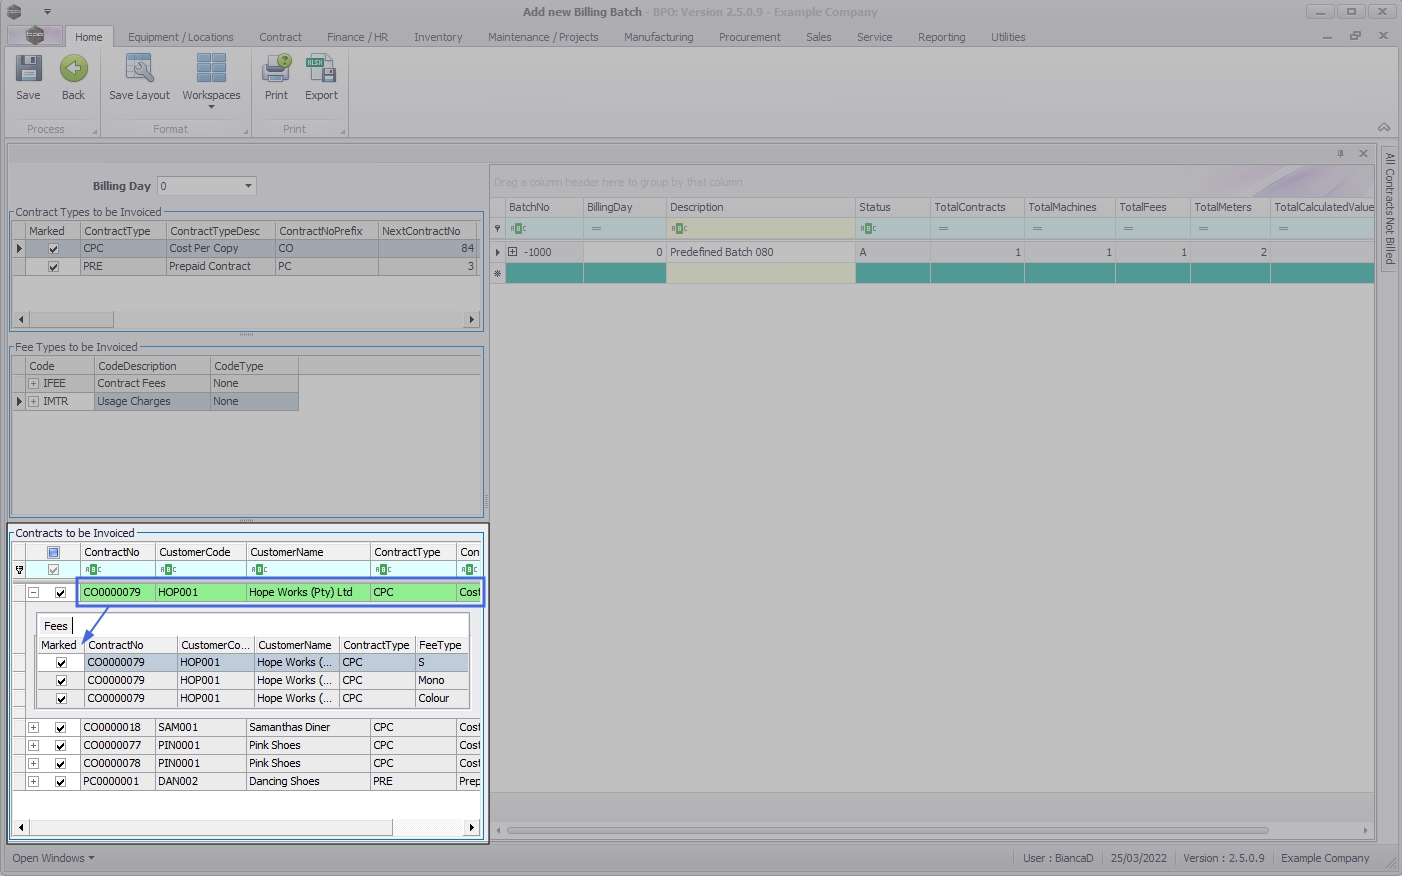Click the green Back arrow icon

[73, 70]
